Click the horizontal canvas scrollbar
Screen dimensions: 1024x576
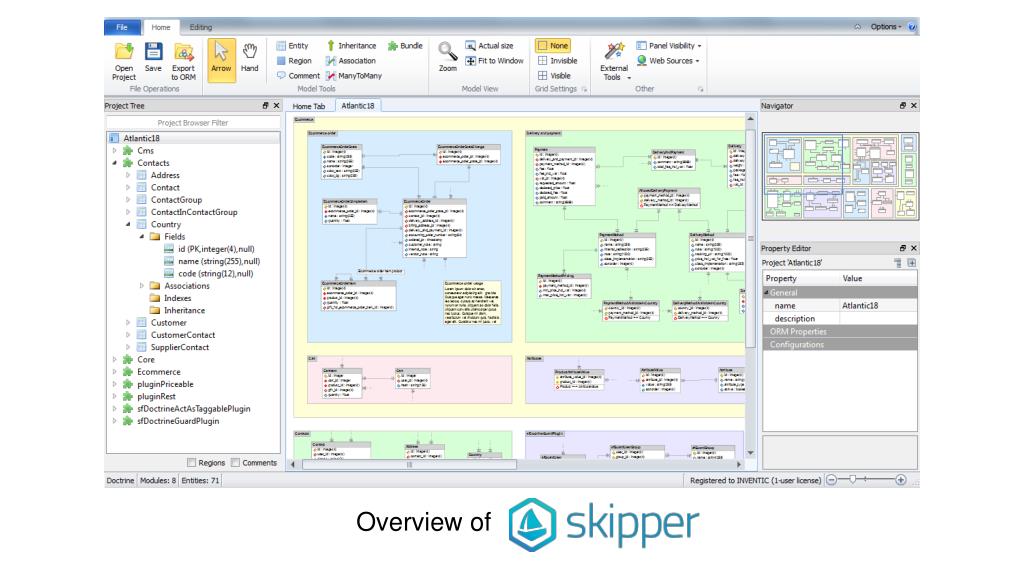(409, 464)
